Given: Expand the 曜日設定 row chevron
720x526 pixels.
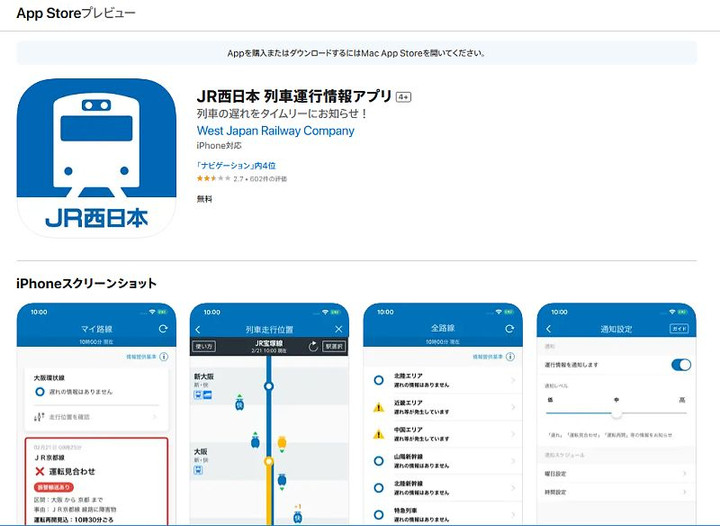Looking at the screenshot, I should pos(685,474).
